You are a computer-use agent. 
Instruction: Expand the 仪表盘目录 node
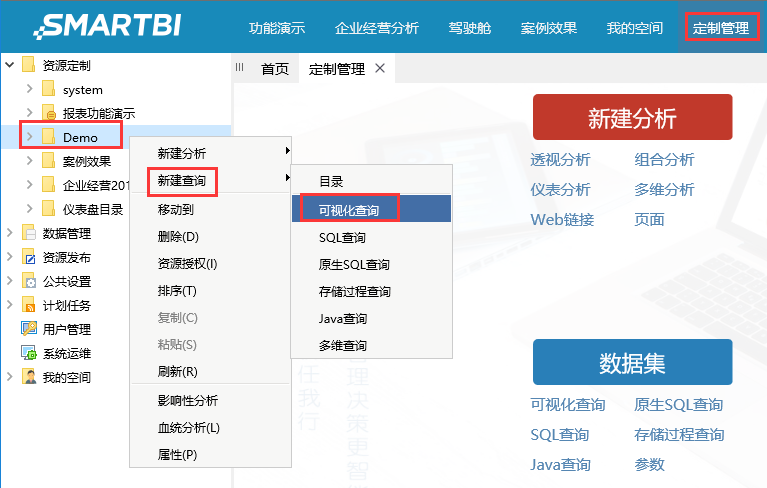[x=29, y=208]
